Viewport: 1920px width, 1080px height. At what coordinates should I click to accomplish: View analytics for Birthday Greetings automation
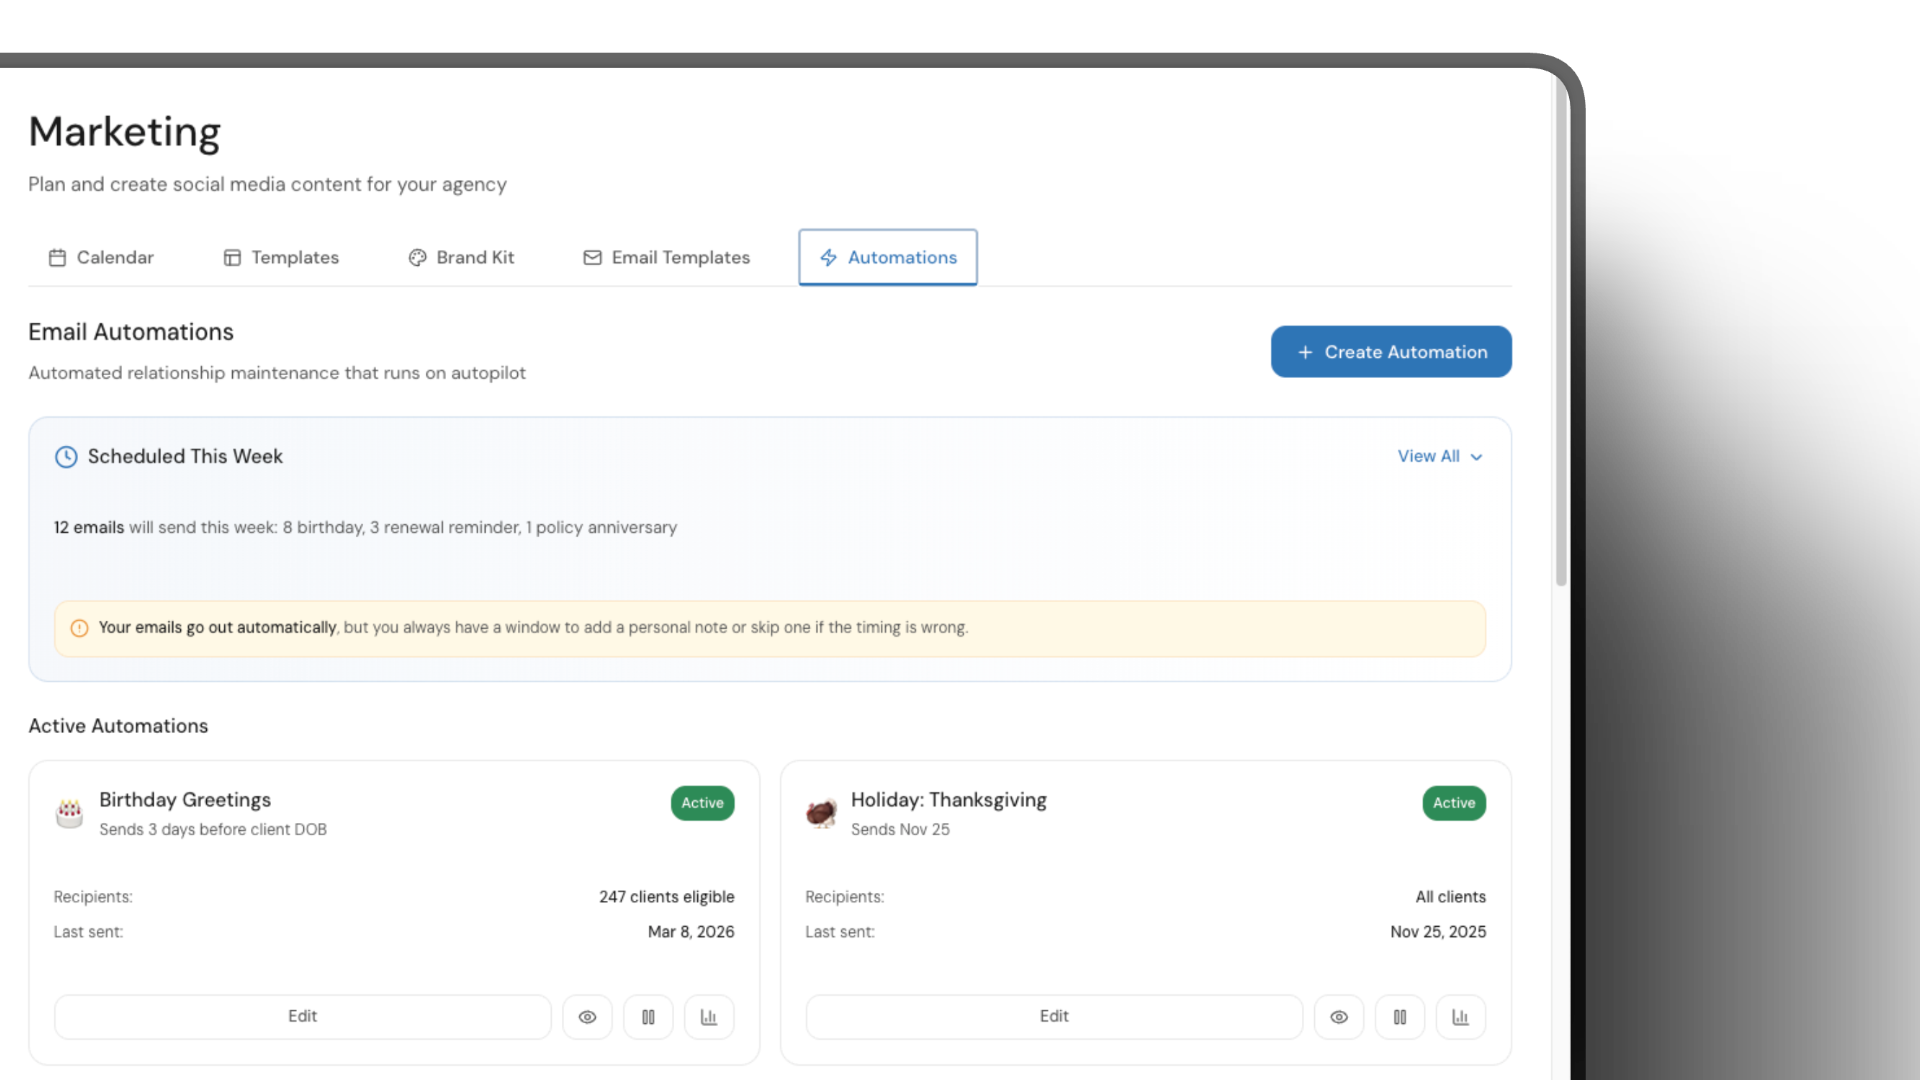[708, 1016]
